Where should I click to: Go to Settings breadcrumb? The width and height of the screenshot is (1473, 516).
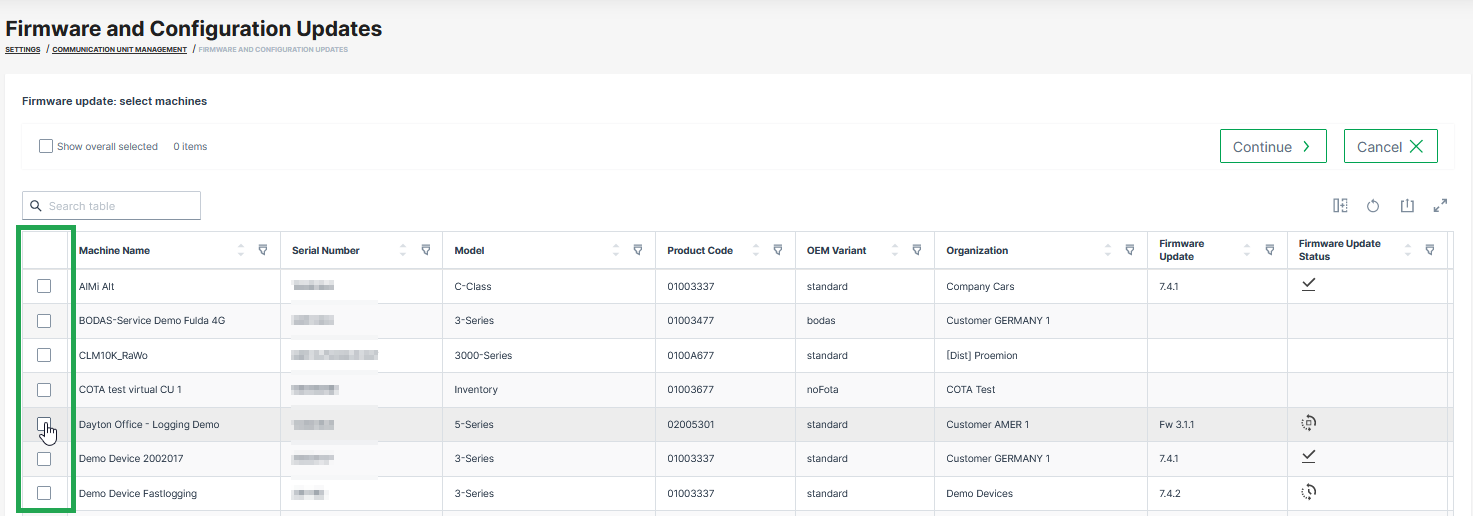click(x=23, y=49)
